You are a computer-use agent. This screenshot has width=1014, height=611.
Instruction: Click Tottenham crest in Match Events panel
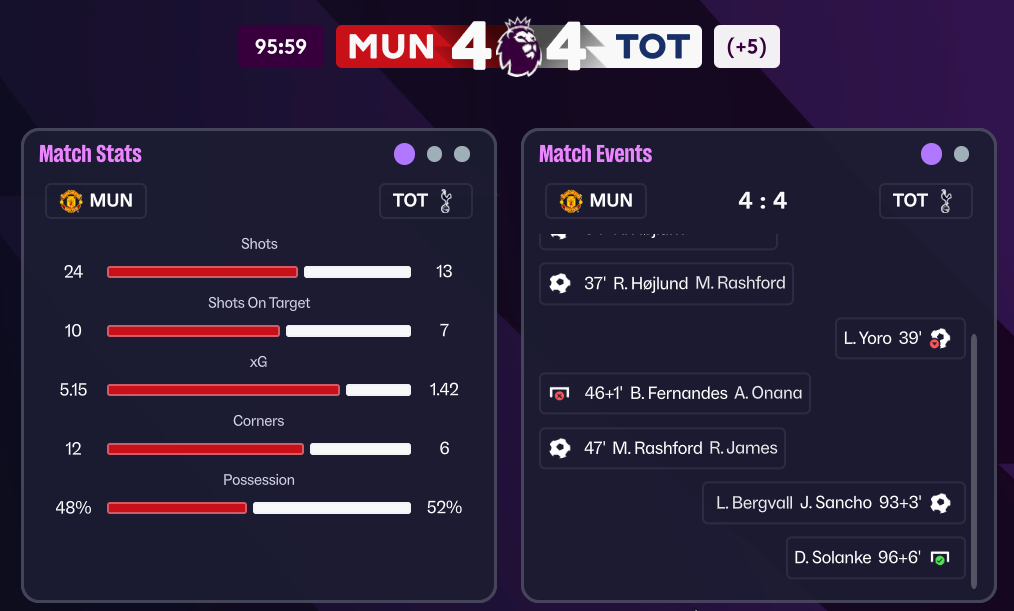tap(945, 201)
